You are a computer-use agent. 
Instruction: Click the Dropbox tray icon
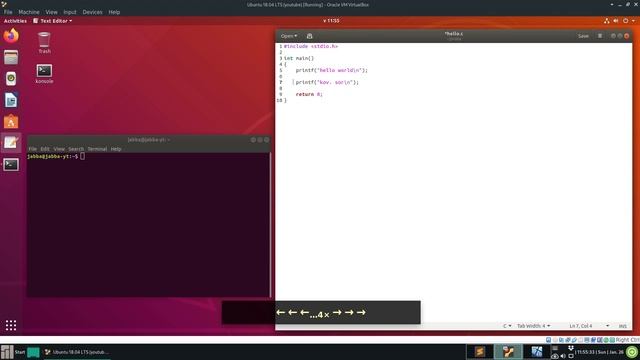pos(571,348)
